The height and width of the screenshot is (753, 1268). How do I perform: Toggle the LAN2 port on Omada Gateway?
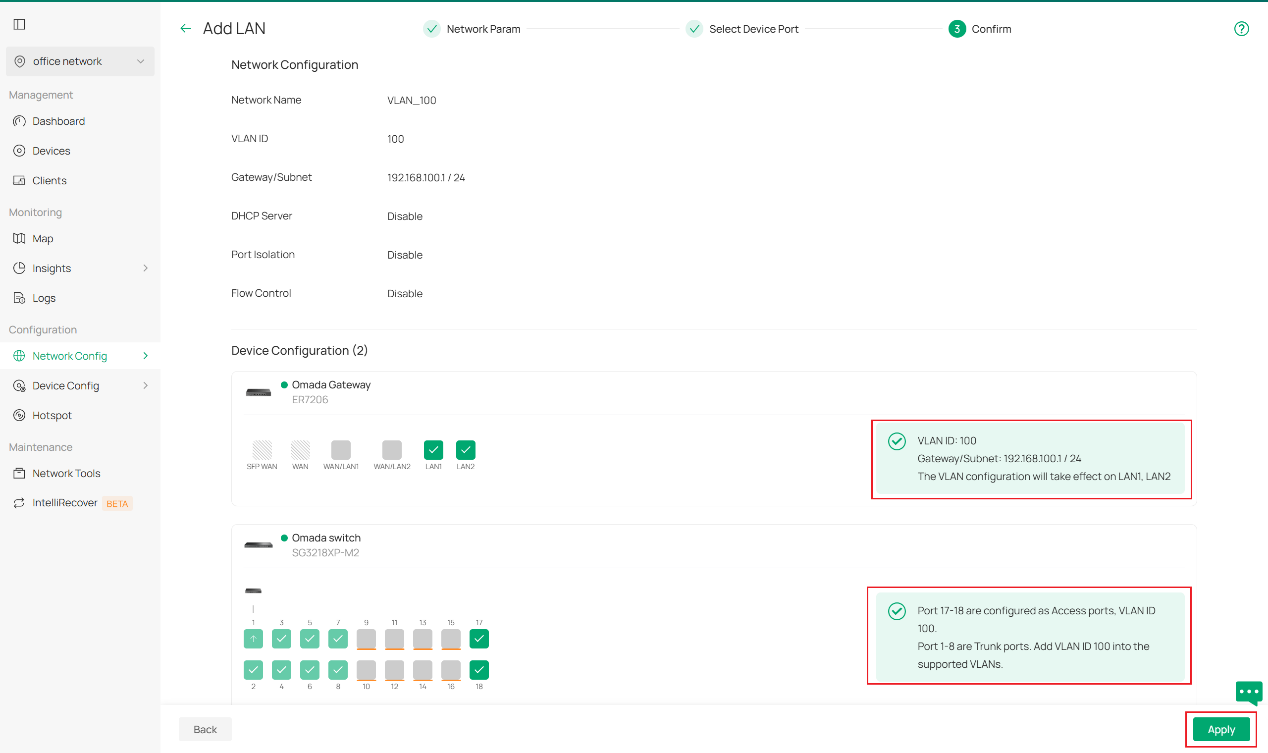[x=465, y=450]
